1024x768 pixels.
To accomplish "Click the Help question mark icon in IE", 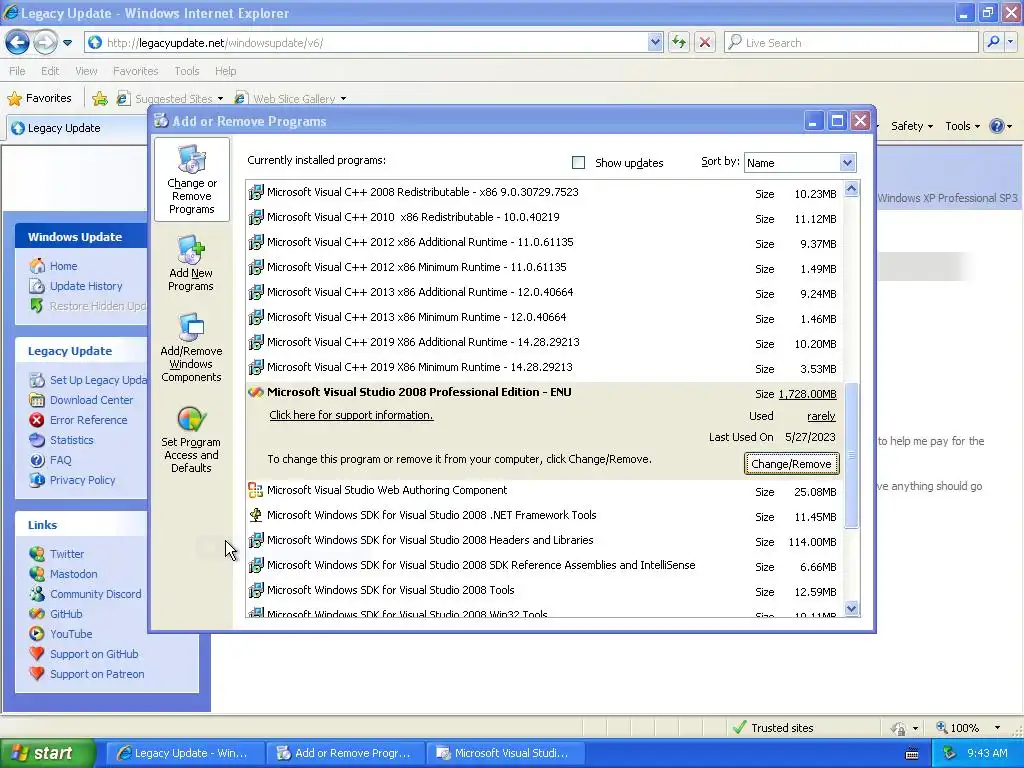I will click(997, 126).
